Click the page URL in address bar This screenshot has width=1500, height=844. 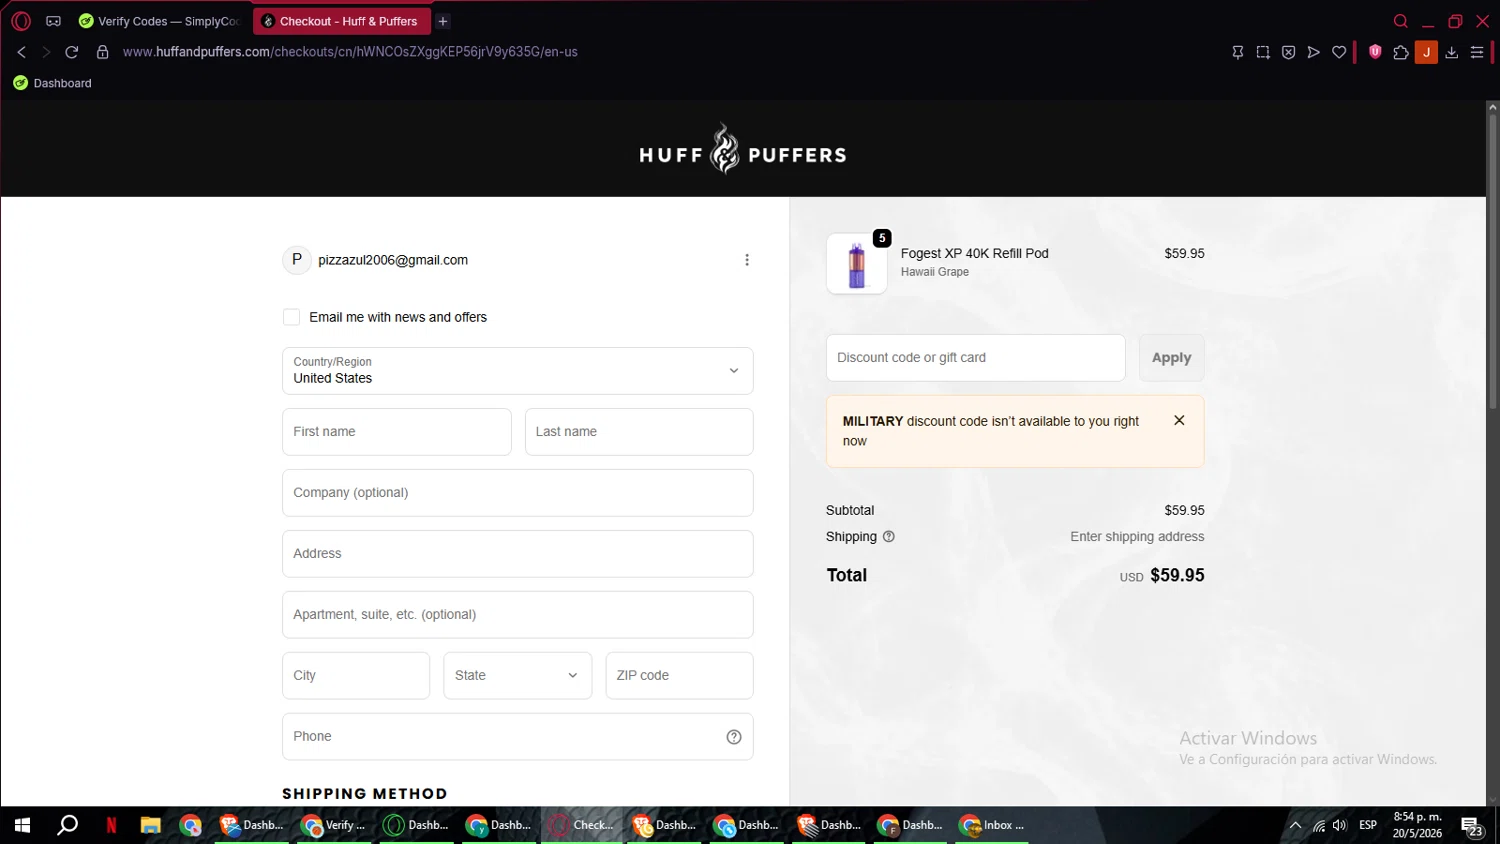[350, 52]
